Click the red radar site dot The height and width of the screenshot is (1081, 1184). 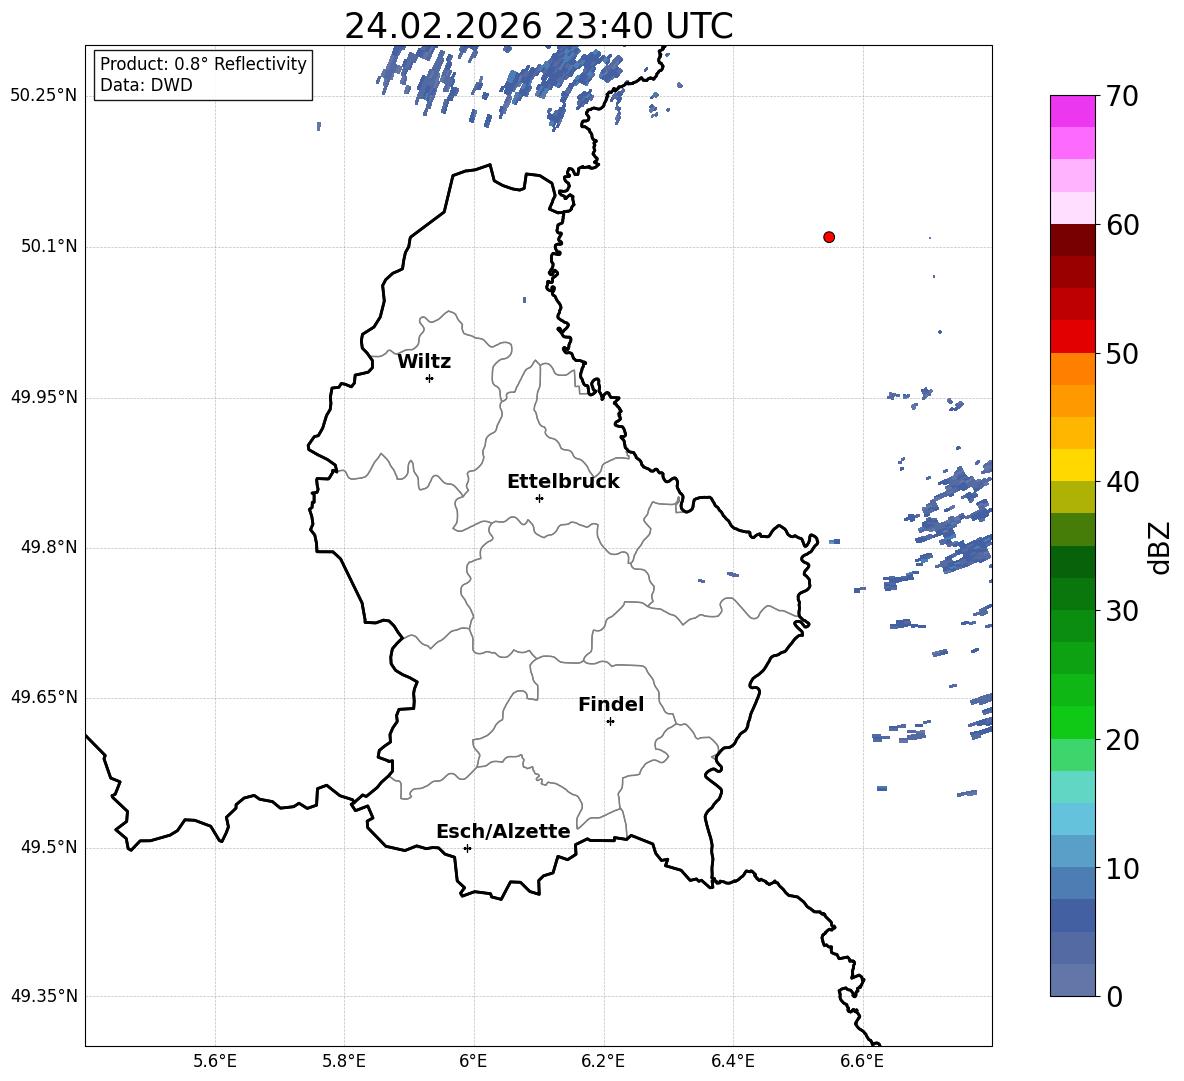[829, 237]
